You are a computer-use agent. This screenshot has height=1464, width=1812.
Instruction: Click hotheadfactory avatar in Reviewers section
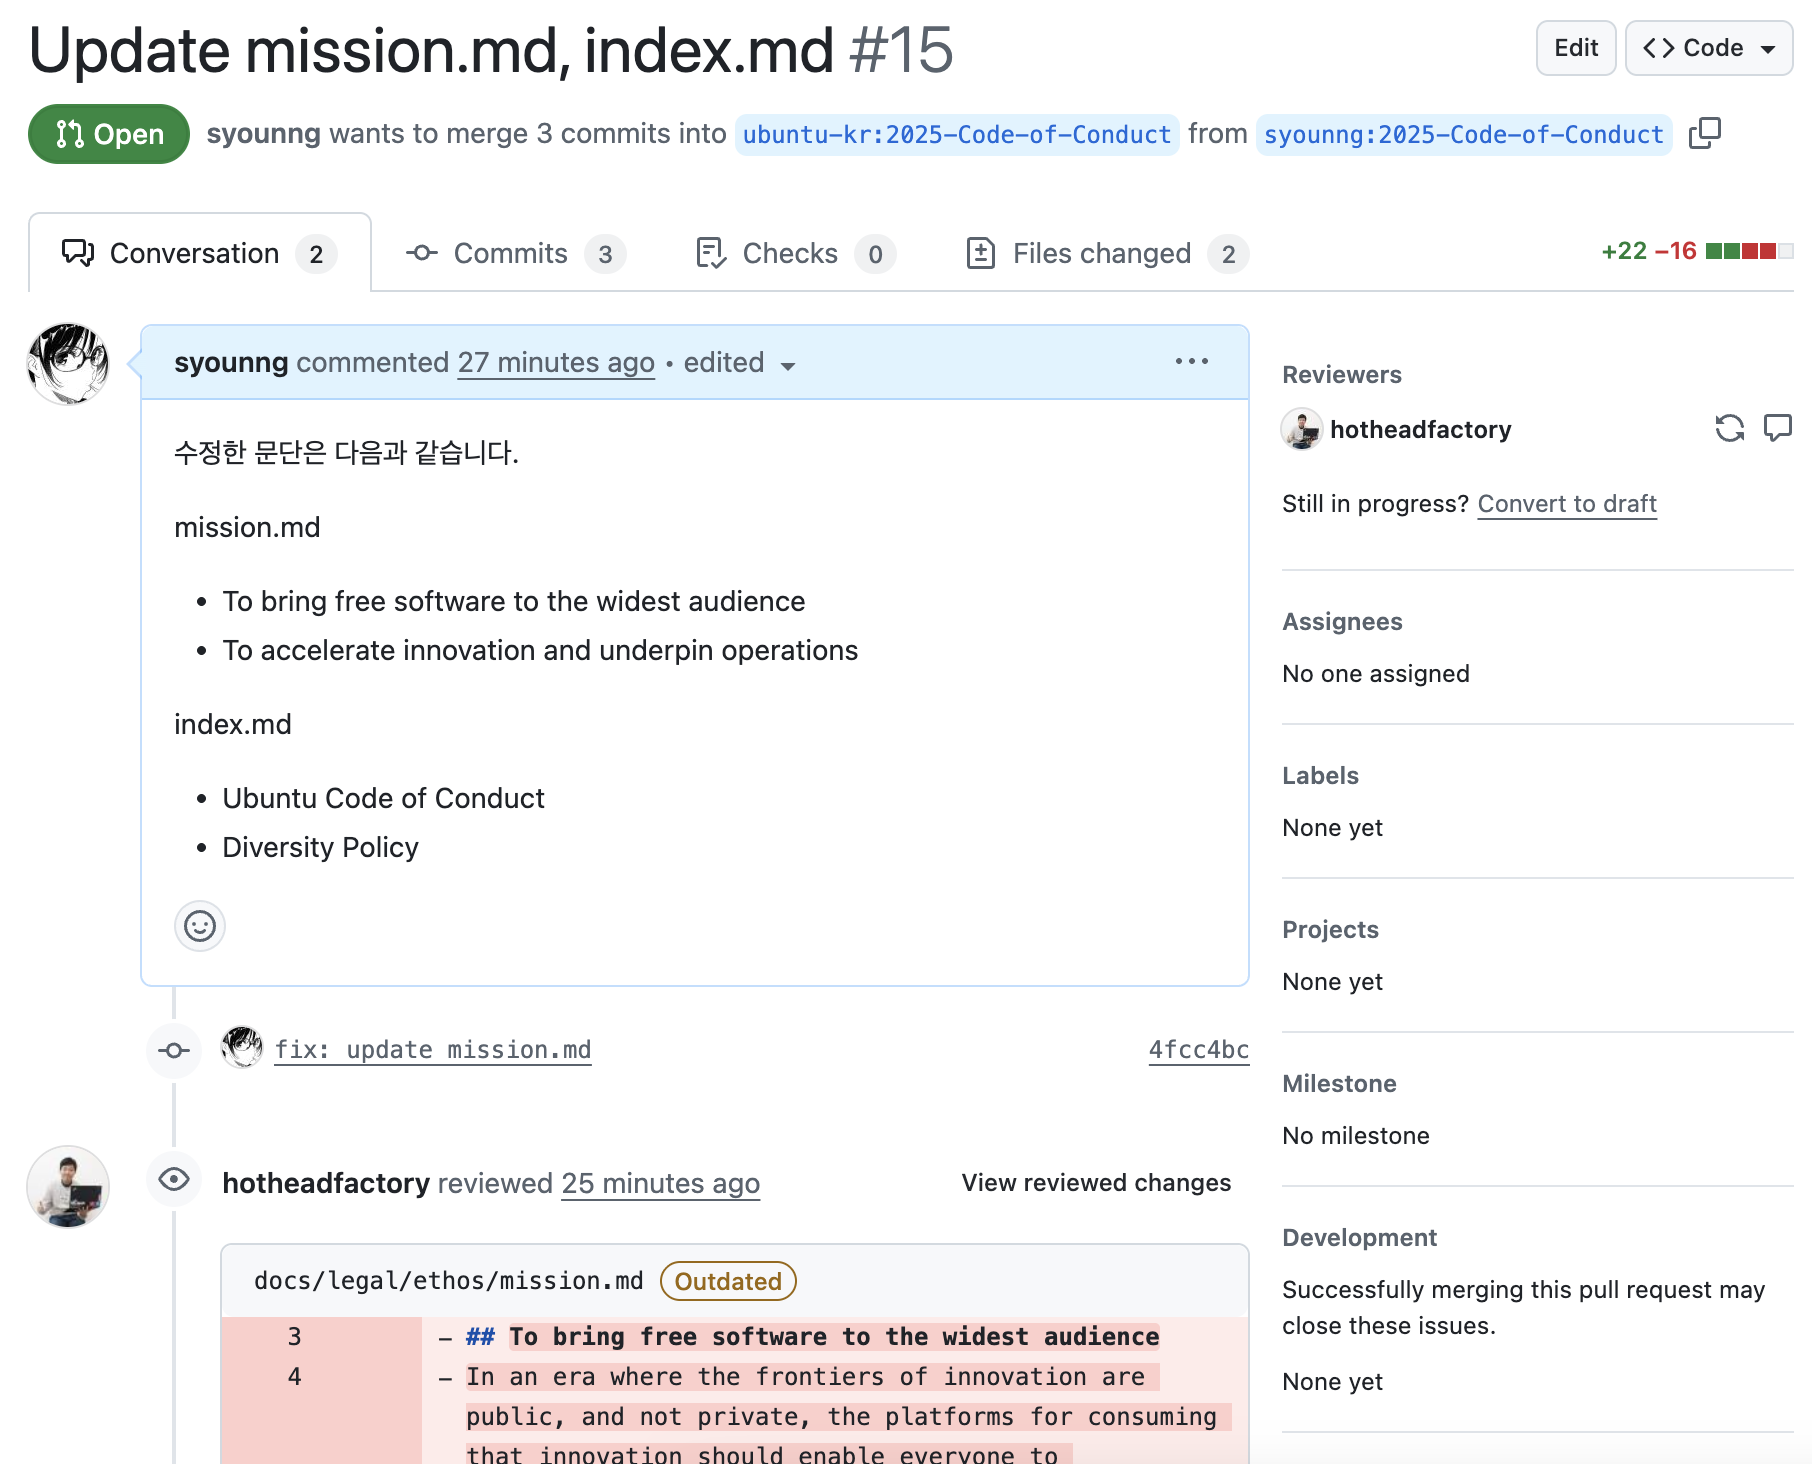pyautogui.click(x=1302, y=429)
